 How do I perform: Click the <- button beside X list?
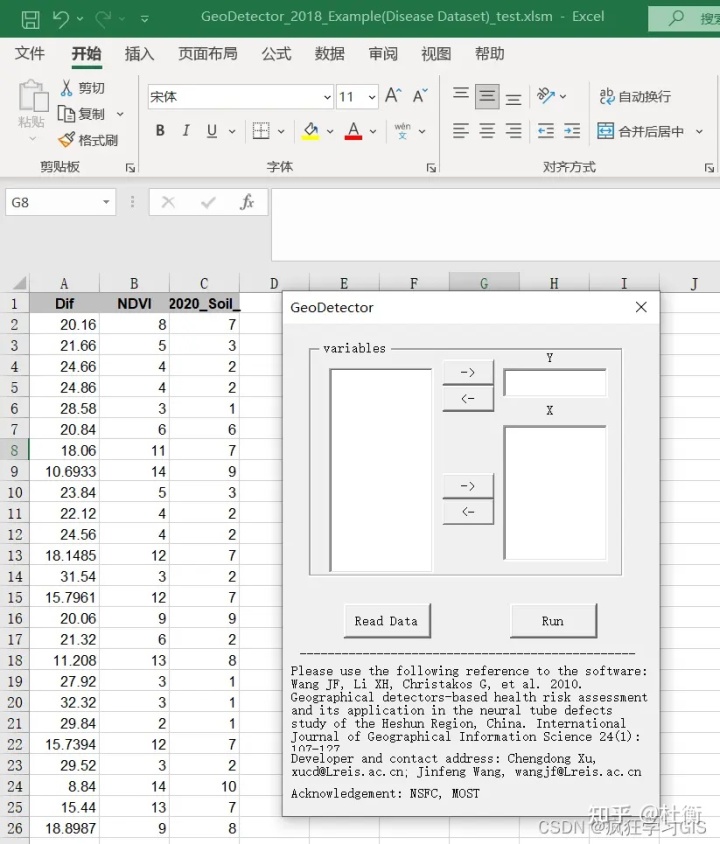468,512
